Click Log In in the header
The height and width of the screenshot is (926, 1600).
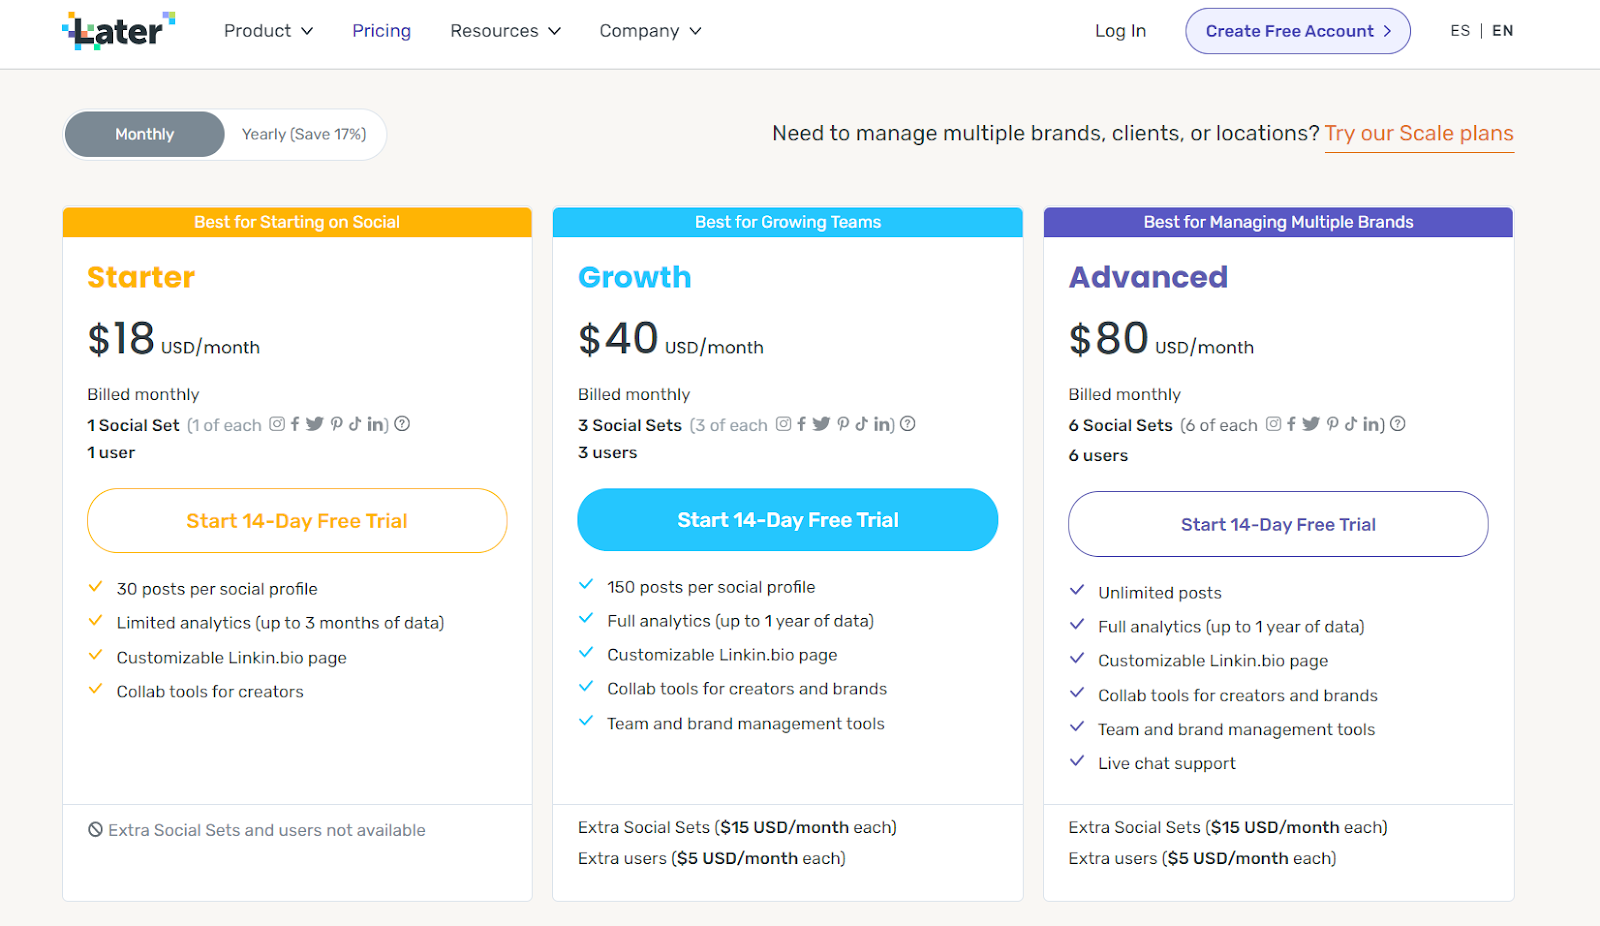1120,31
